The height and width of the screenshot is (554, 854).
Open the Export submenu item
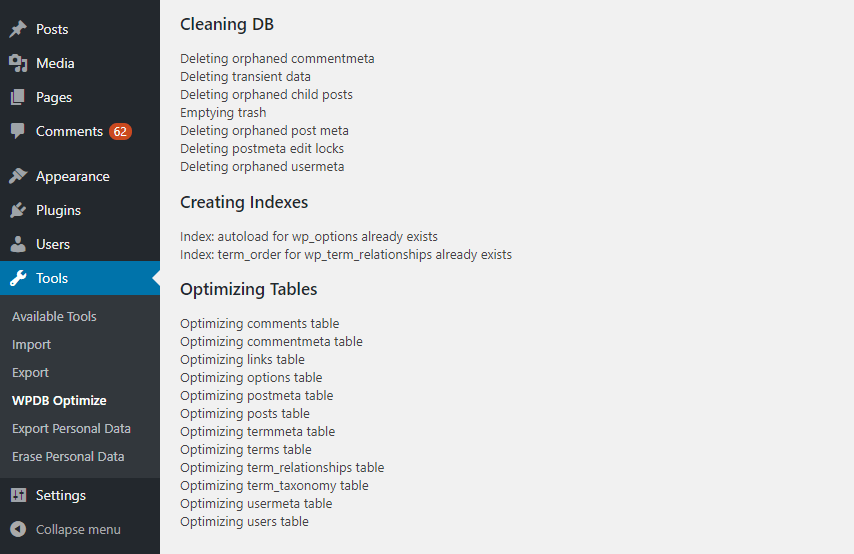pos(30,373)
